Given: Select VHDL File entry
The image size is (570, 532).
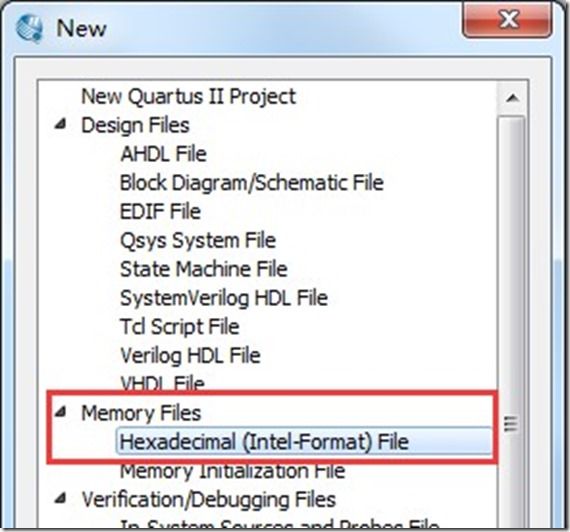Looking at the screenshot, I should coord(162,383).
